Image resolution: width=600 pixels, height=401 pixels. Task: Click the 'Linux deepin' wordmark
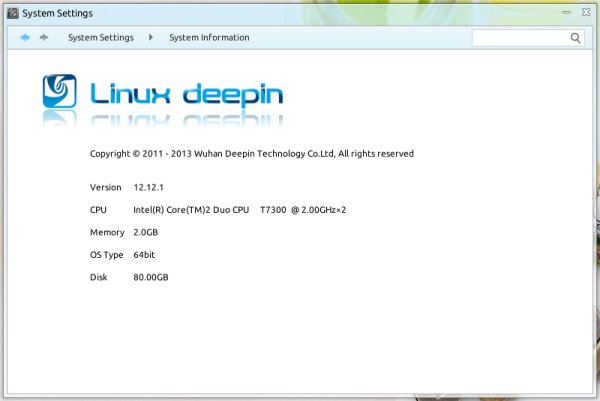point(187,94)
